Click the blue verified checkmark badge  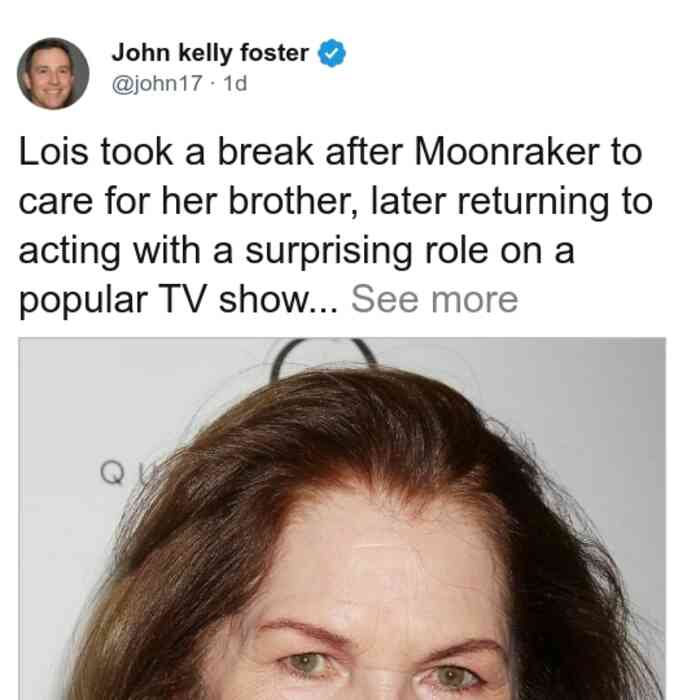tap(332, 53)
